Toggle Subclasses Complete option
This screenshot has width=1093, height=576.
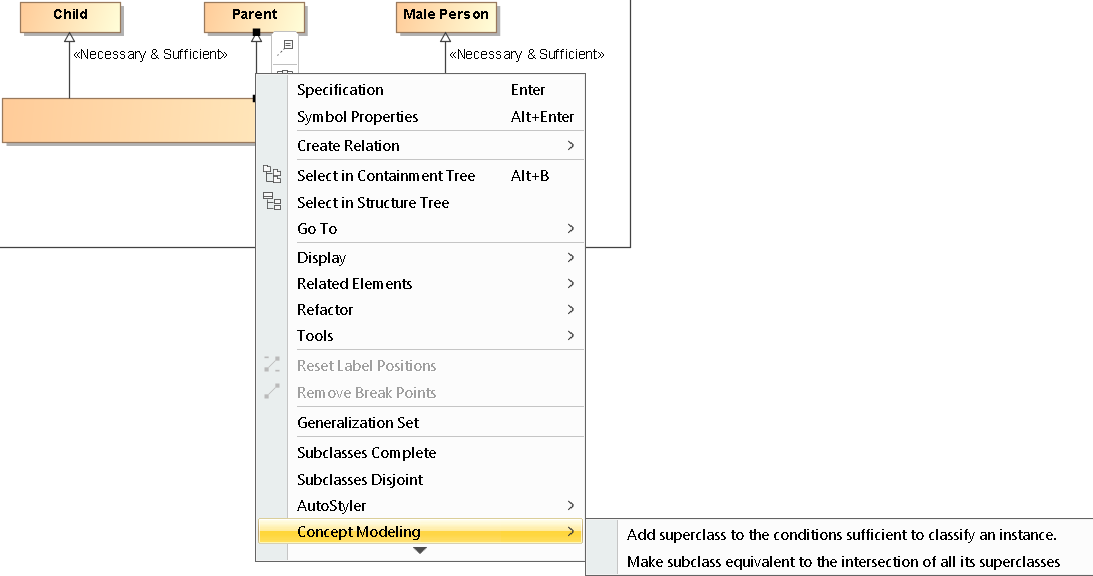(366, 453)
